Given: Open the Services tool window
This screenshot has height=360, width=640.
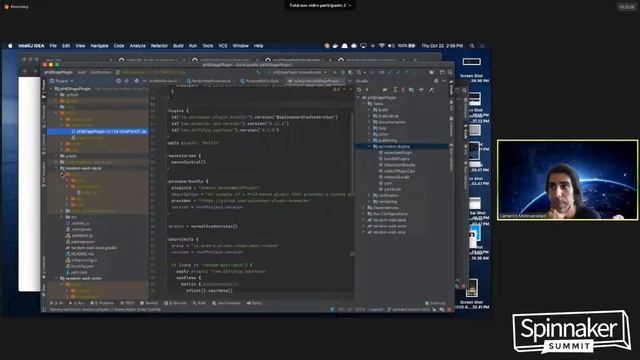Looking at the screenshot, I should click(x=176, y=303).
